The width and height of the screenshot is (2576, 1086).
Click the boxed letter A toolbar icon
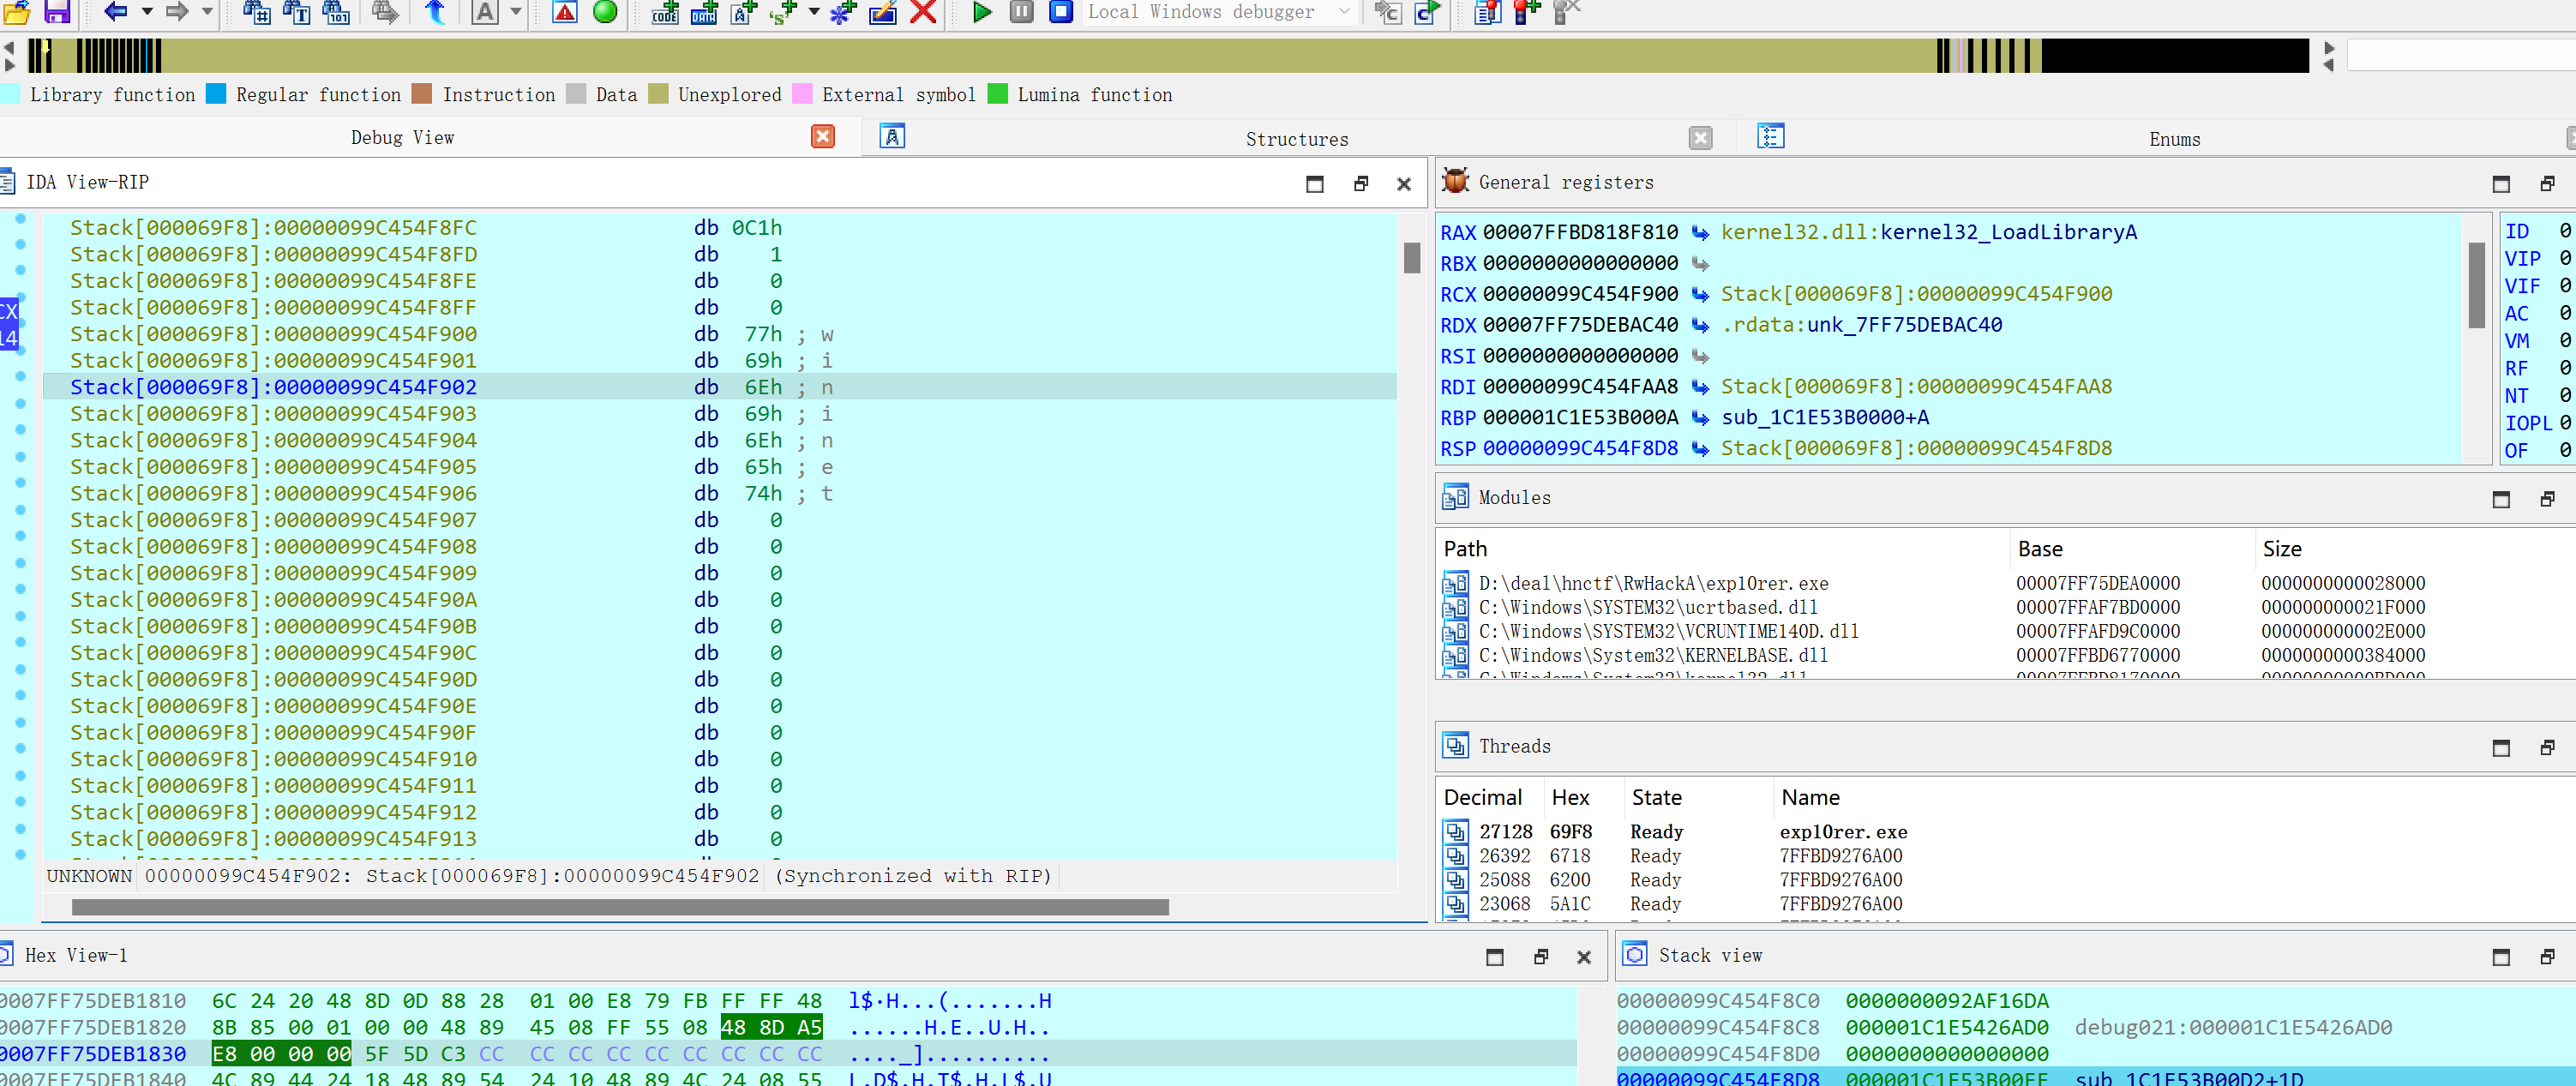[x=485, y=11]
